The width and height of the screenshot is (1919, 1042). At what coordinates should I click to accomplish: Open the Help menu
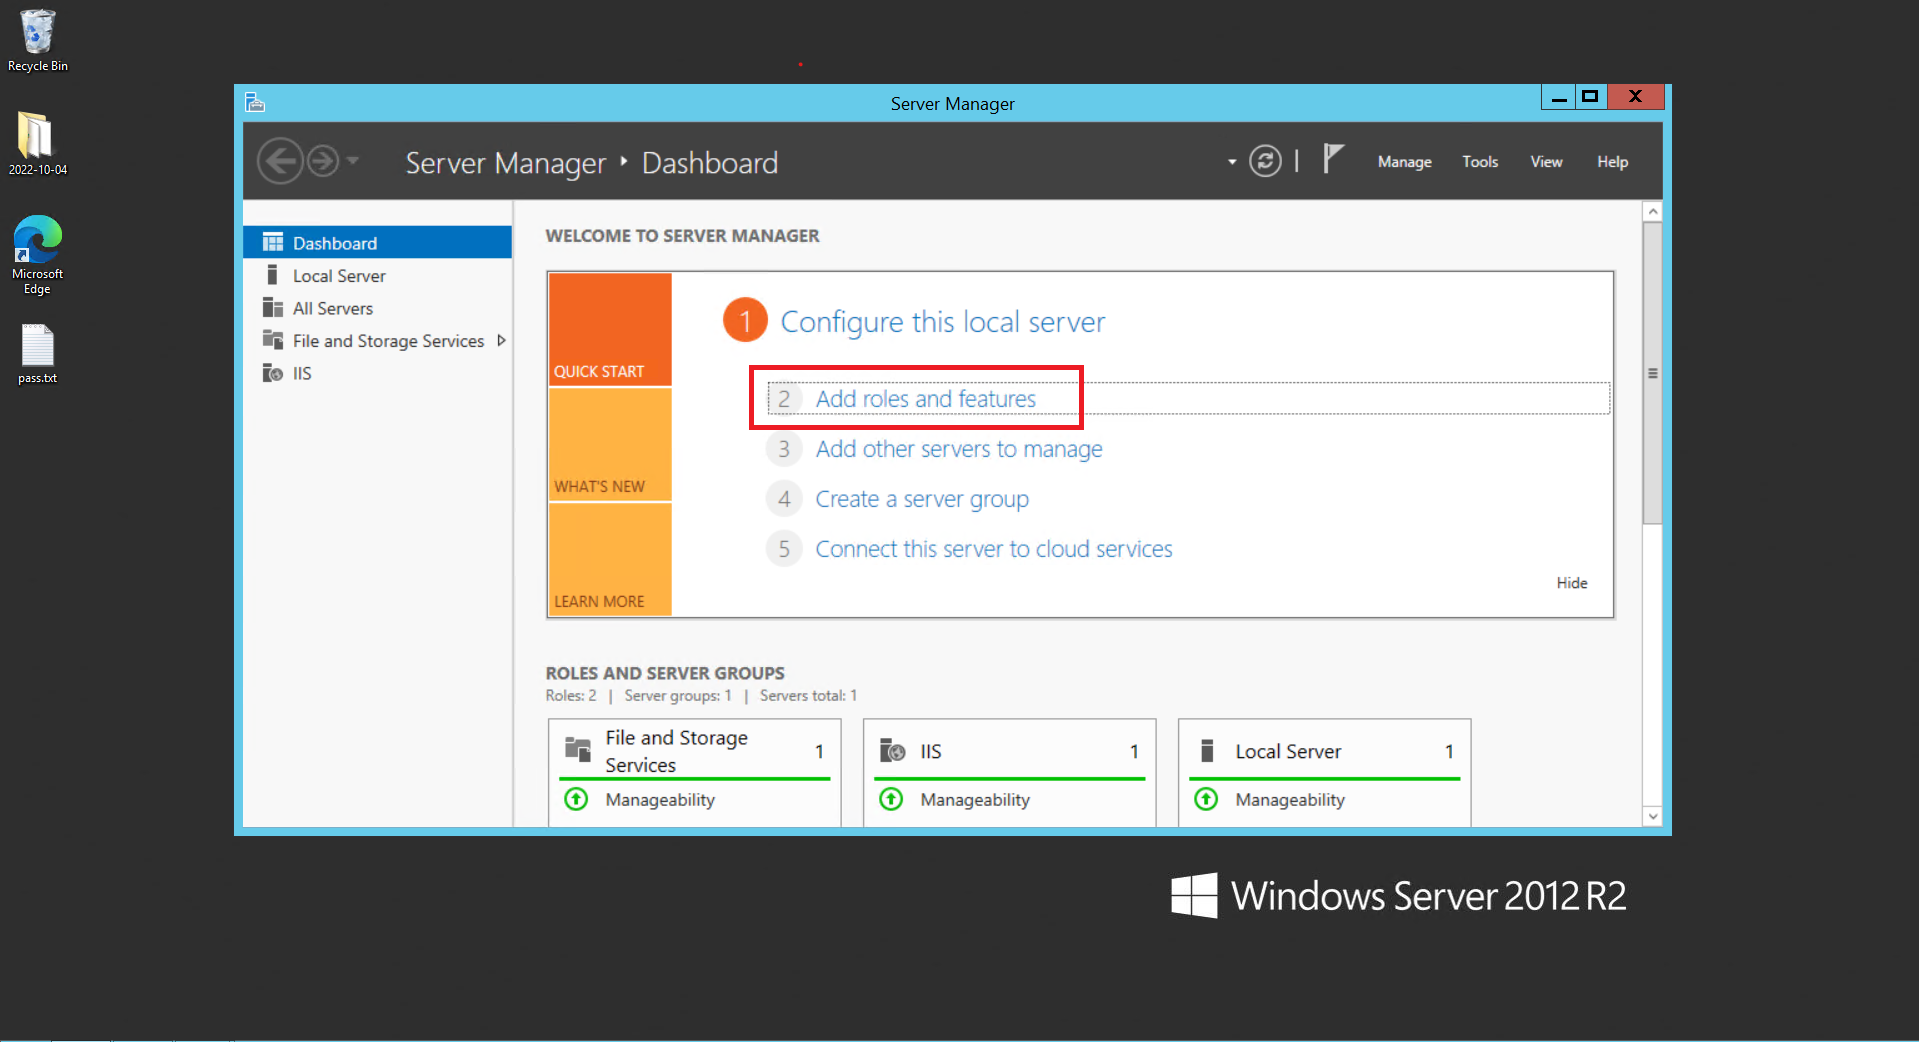tap(1612, 162)
